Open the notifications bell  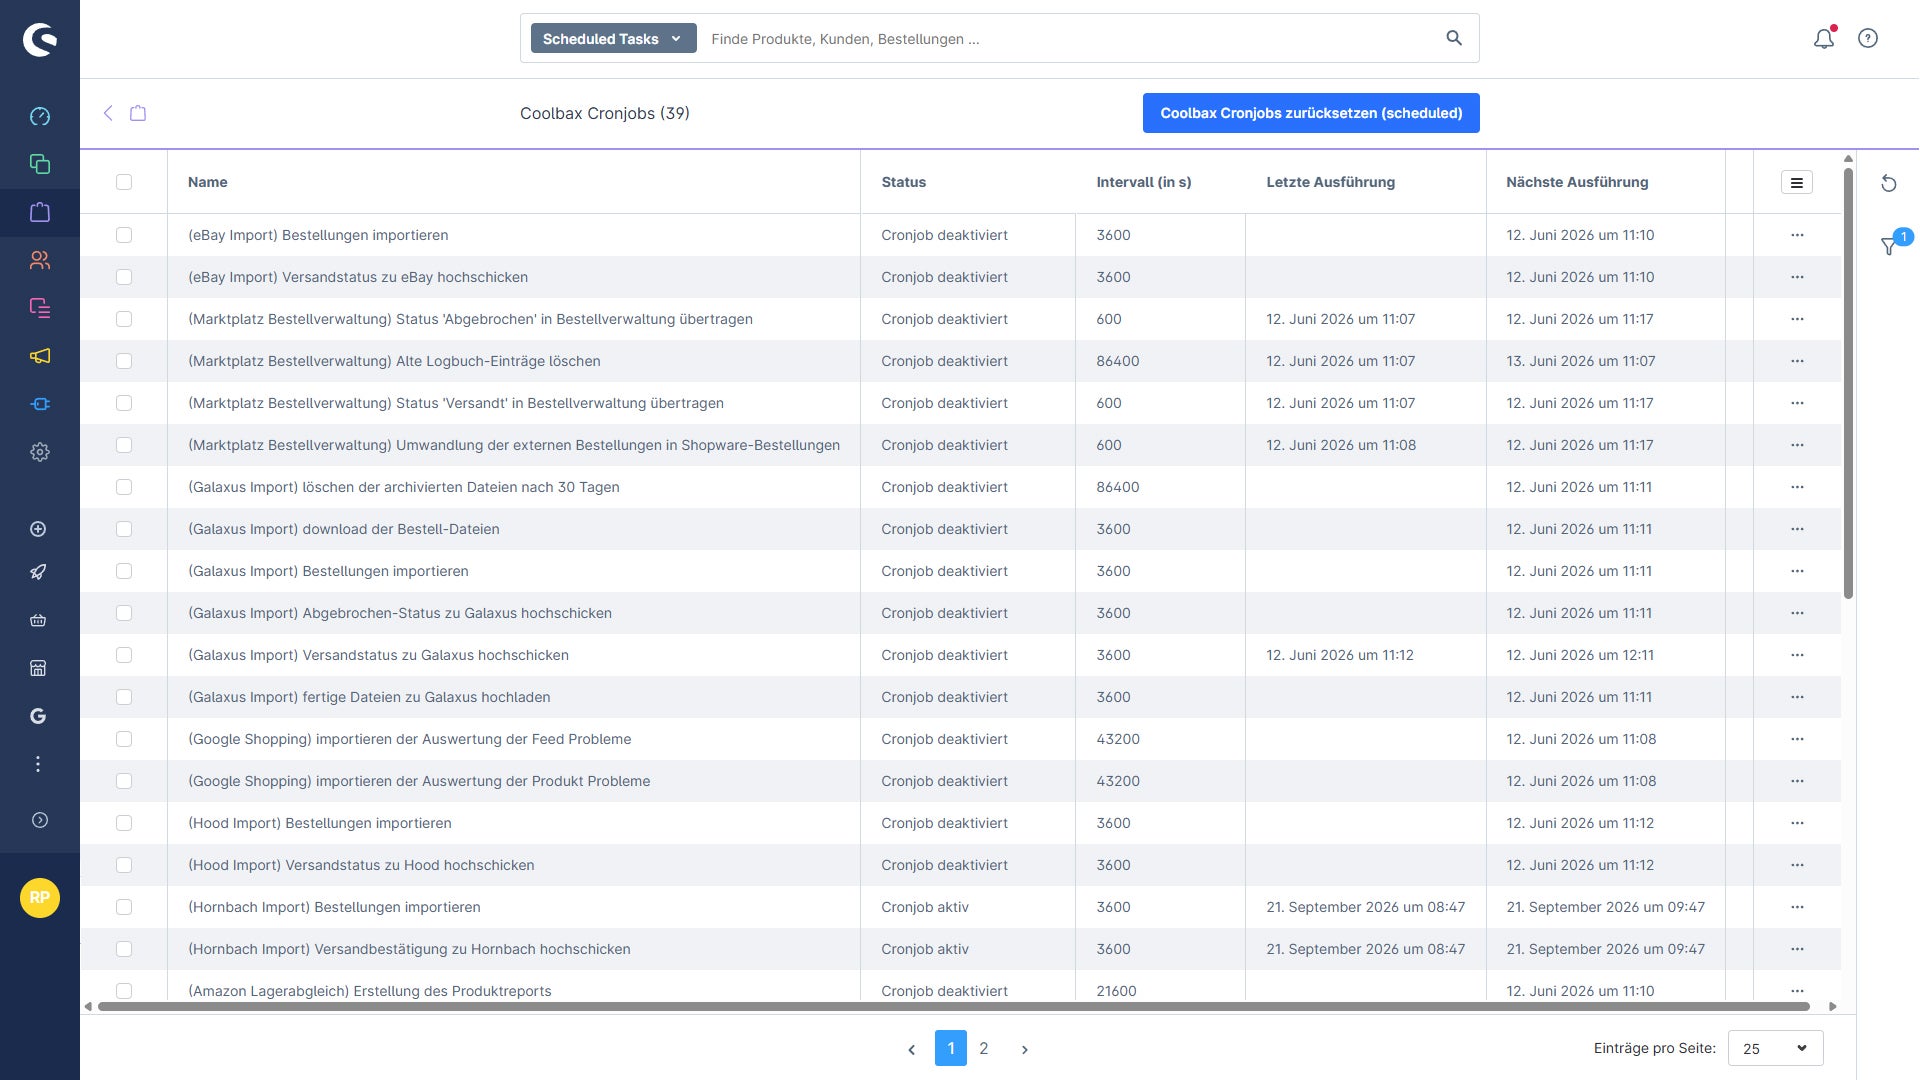tap(1824, 38)
